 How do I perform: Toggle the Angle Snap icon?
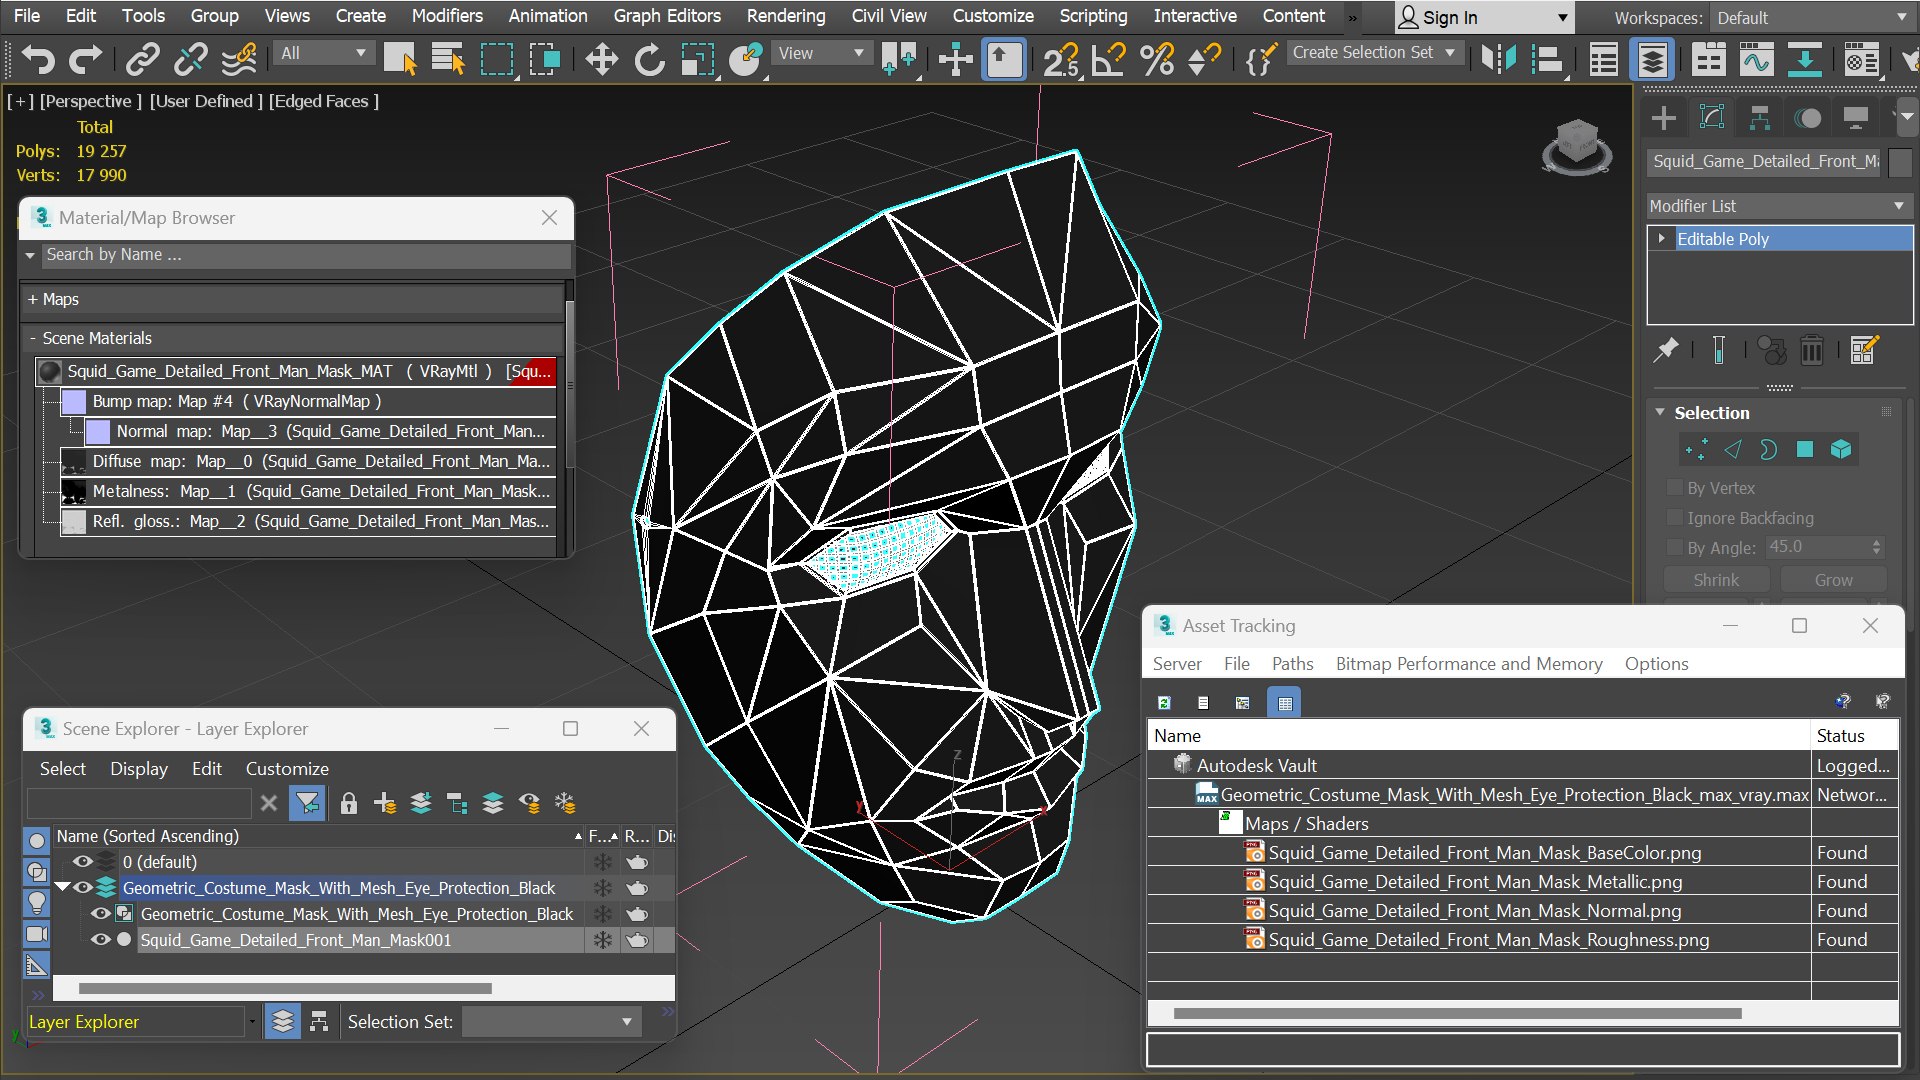tap(1109, 60)
